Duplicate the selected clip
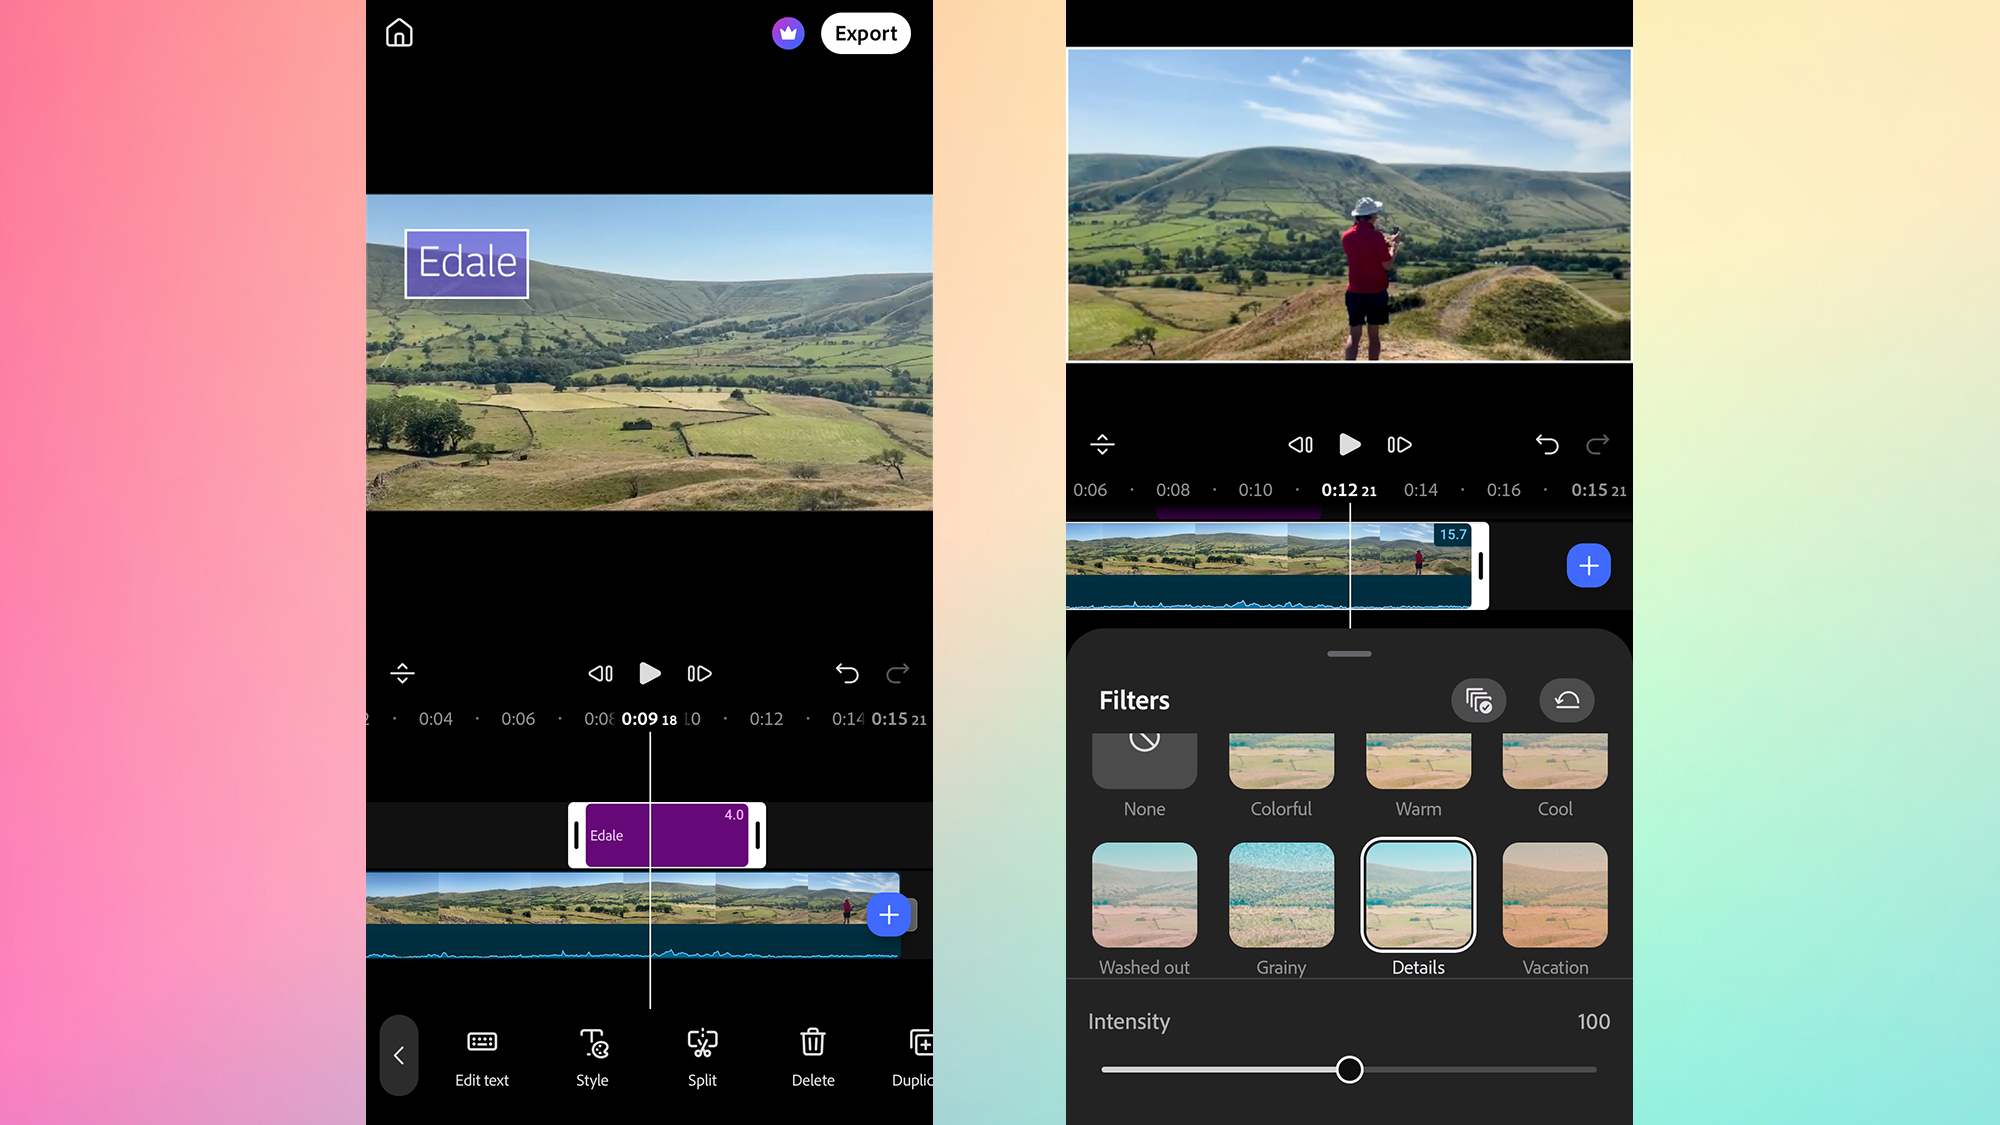Image resolution: width=2000 pixels, height=1125 pixels. pos(914,1057)
